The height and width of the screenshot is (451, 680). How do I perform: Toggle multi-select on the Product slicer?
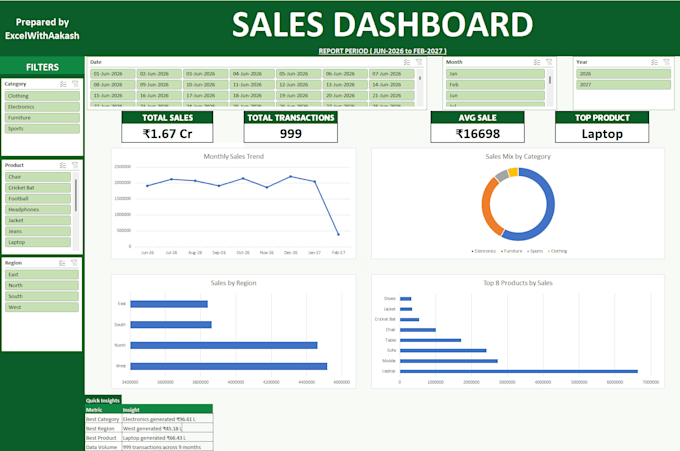(63, 165)
